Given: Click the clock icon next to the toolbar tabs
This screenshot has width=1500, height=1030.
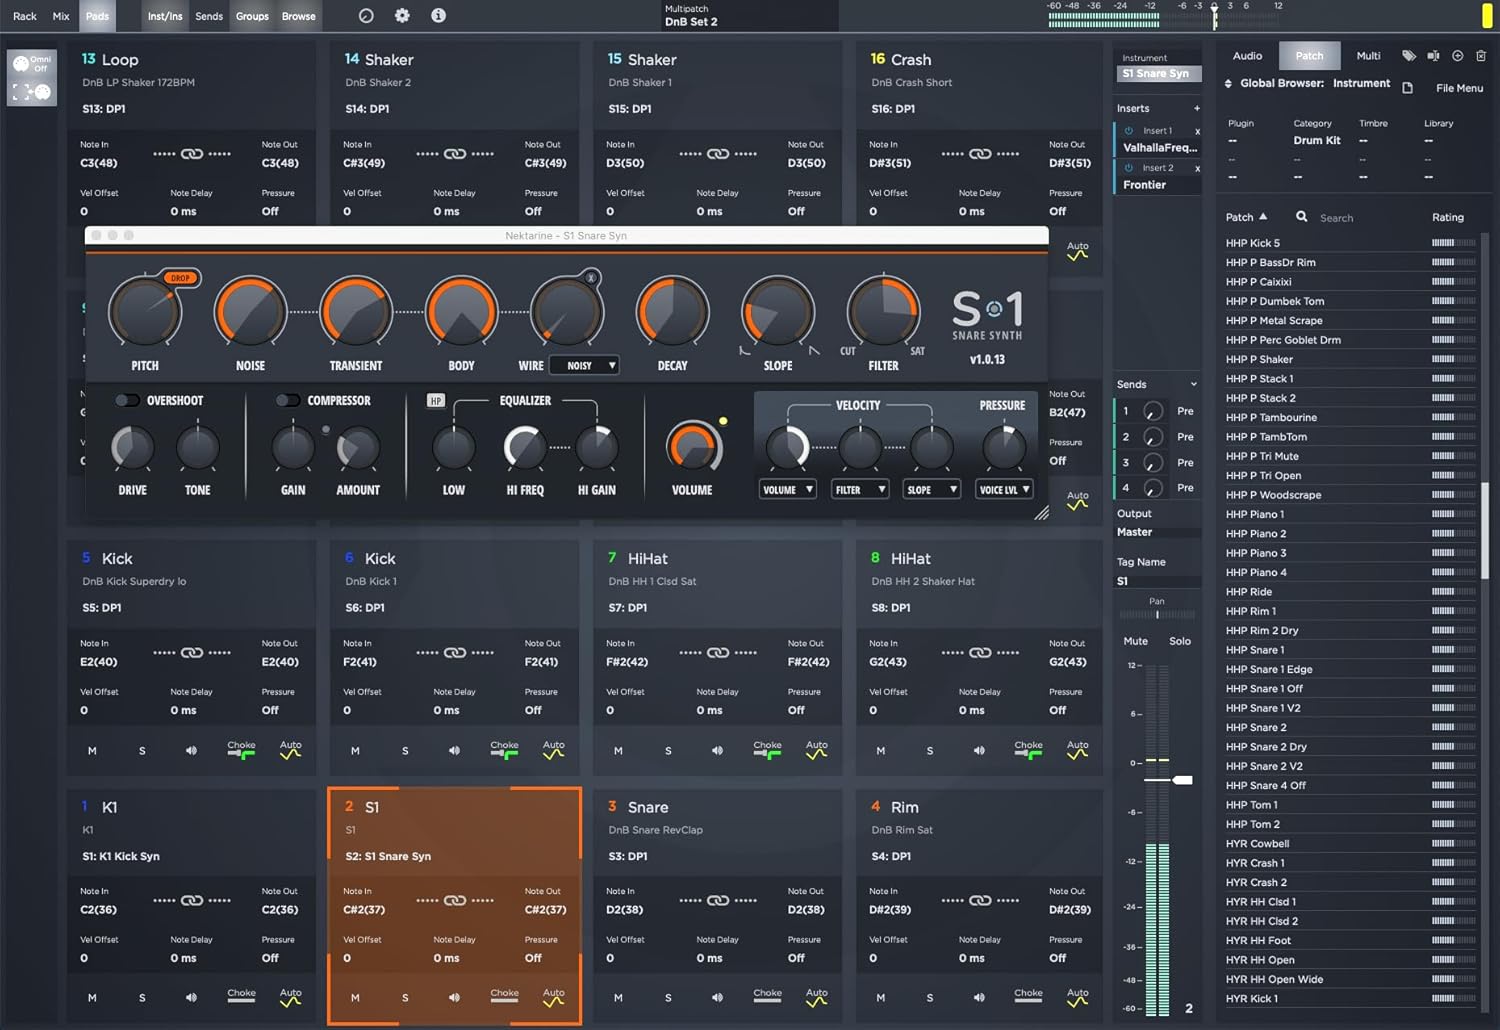Looking at the screenshot, I should point(365,15).
